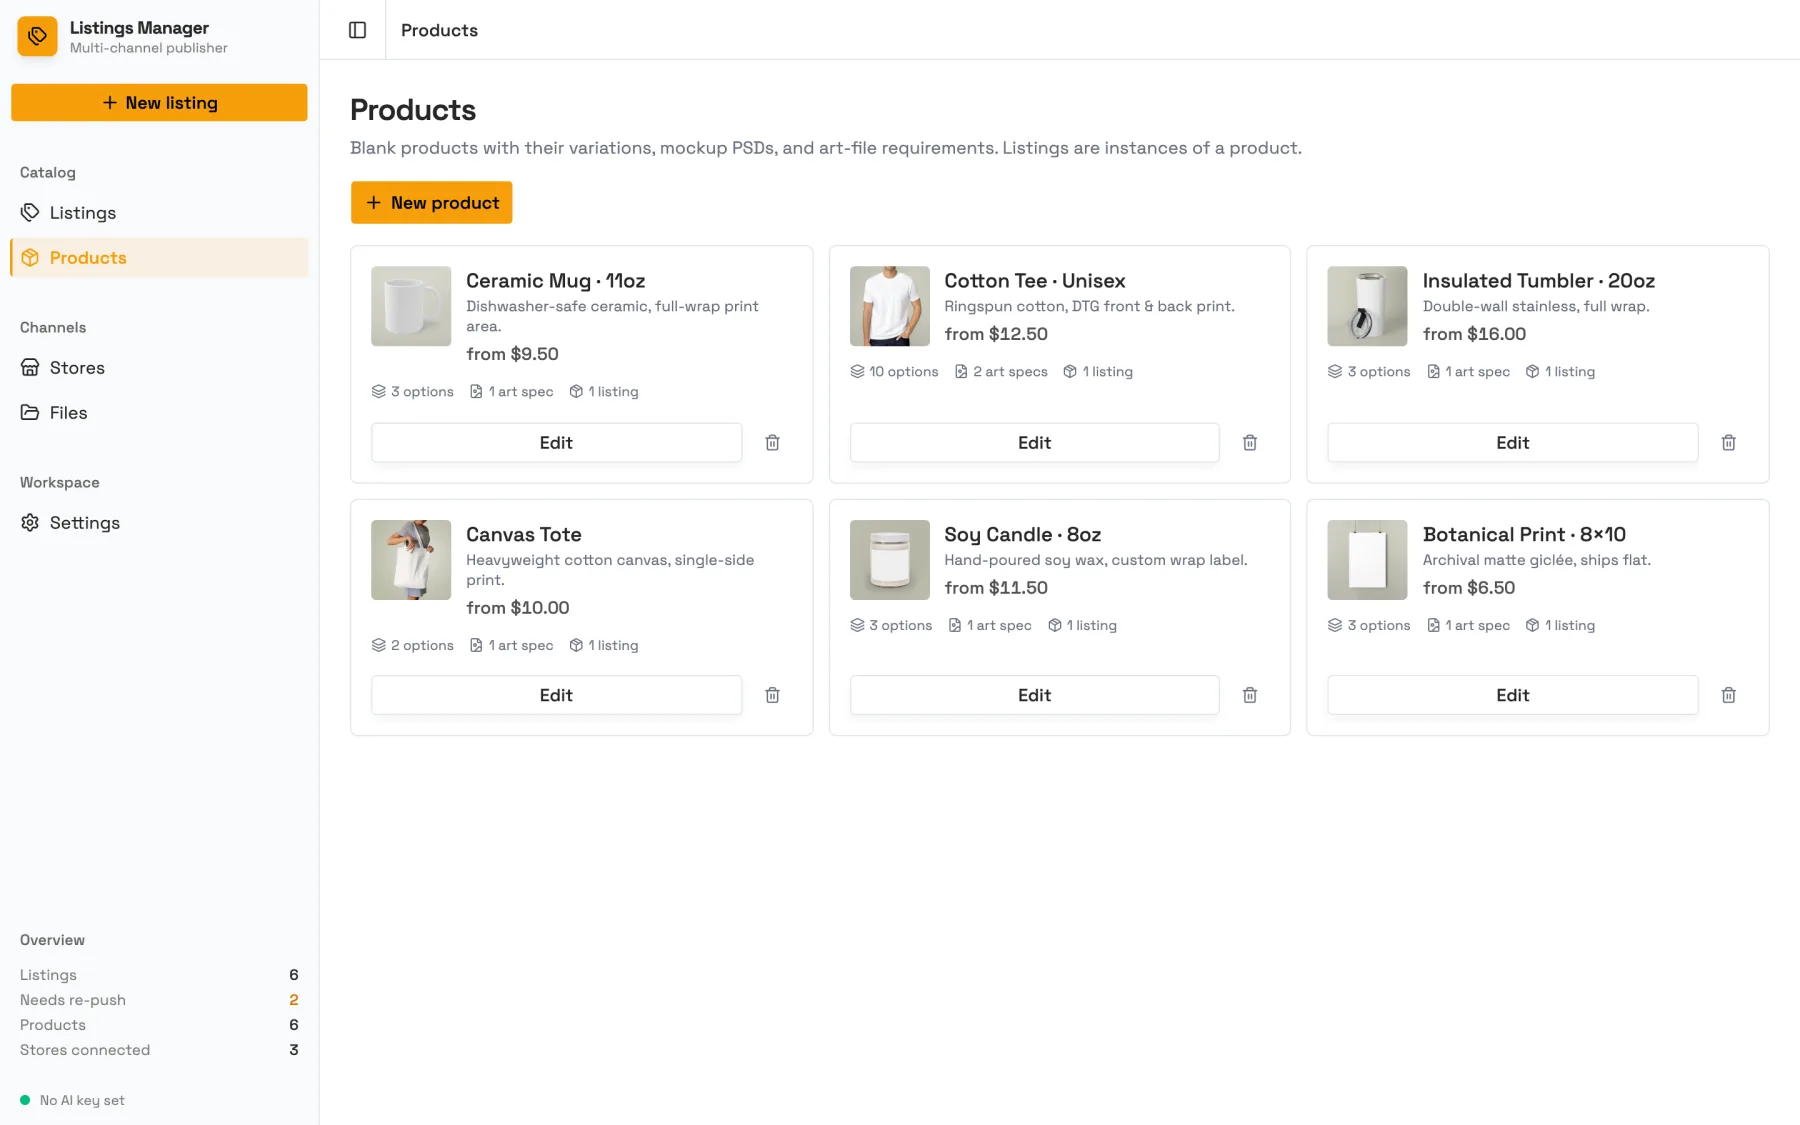Click "from $6.50" price on Botanical Print
This screenshot has height=1125, width=1800.
[1469, 588]
